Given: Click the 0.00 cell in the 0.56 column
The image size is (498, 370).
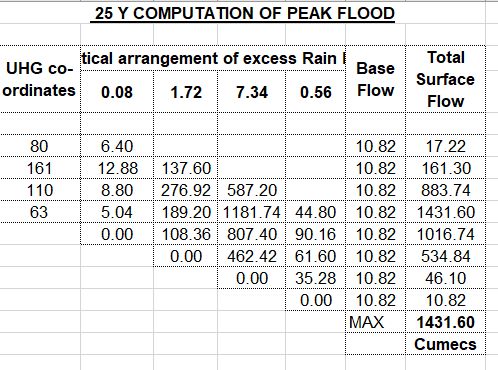Looking at the screenshot, I should point(316,300).
